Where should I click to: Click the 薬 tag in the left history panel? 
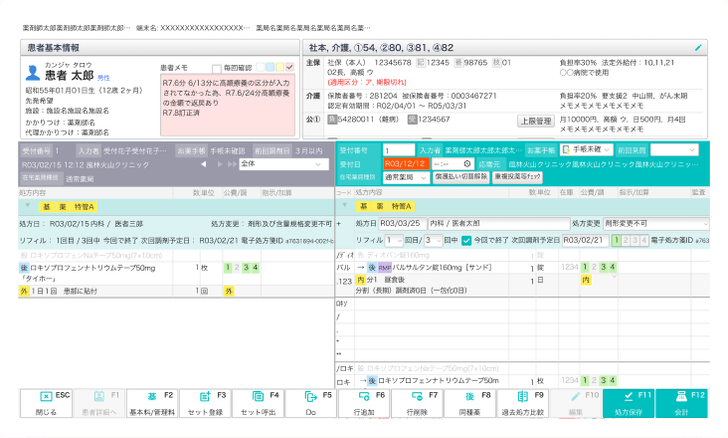click(x=62, y=207)
